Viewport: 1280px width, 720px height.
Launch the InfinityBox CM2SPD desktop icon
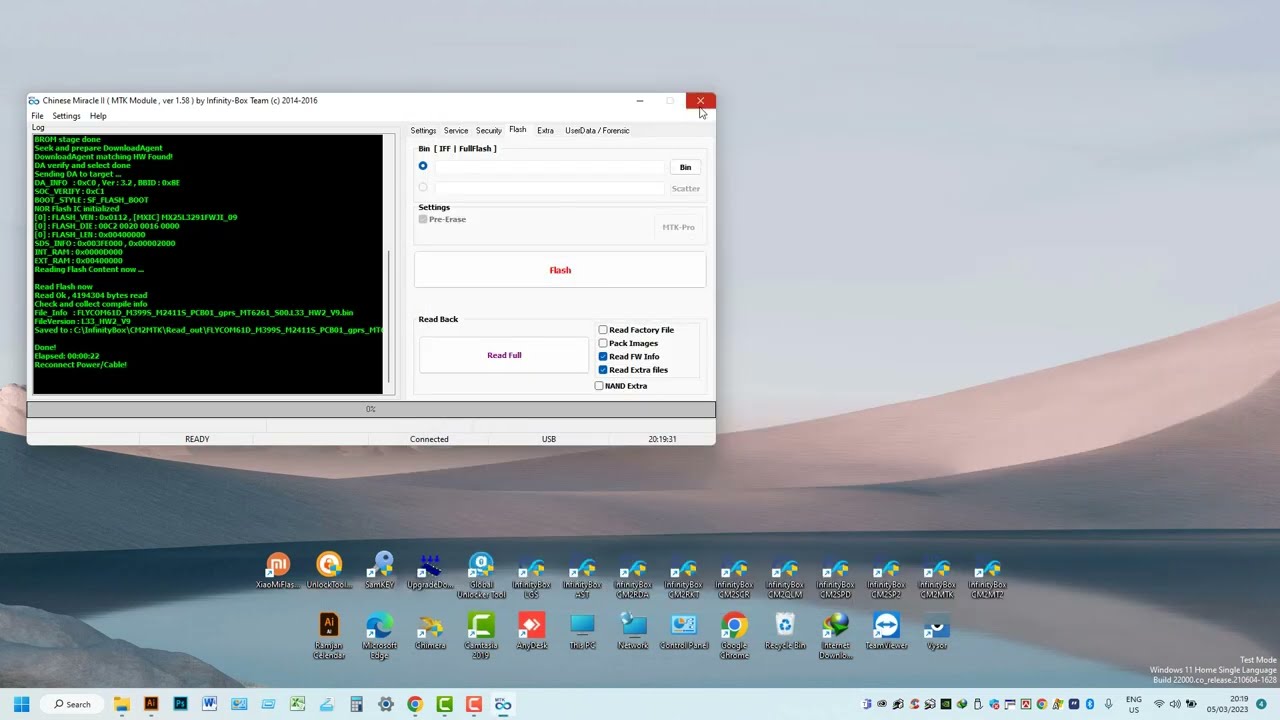(836, 576)
